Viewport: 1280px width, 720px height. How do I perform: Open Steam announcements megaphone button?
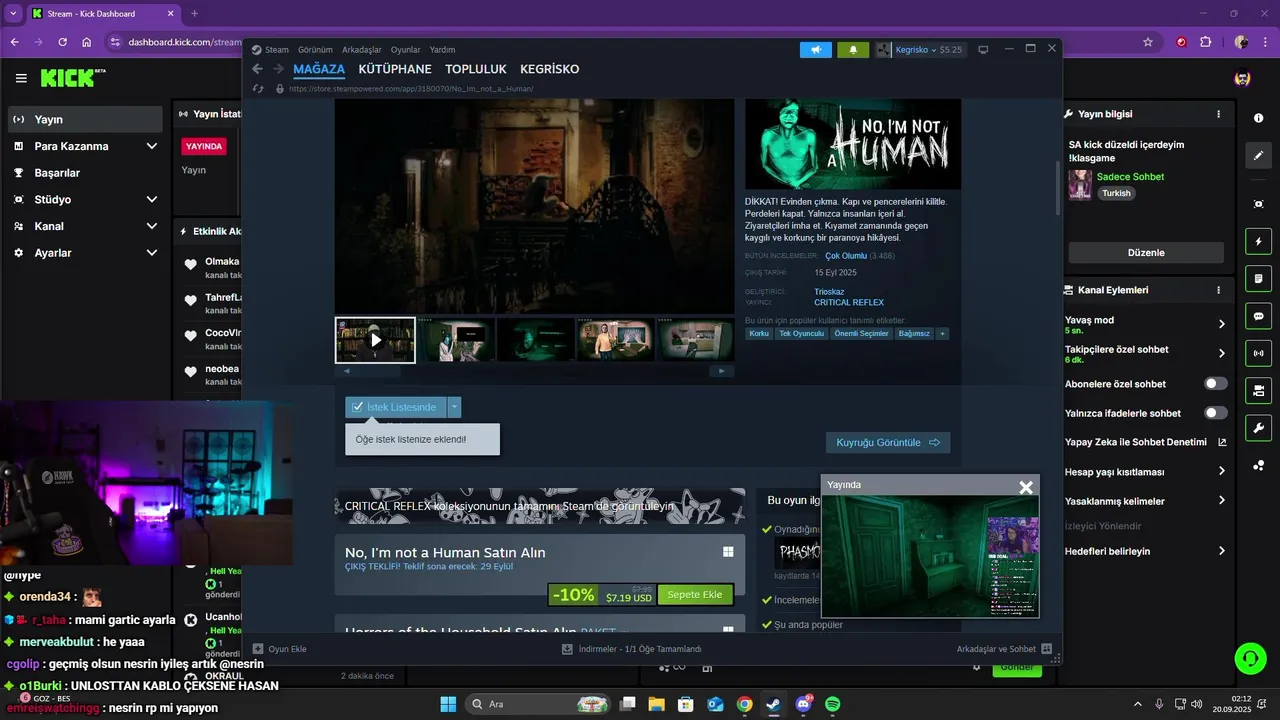tap(816, 49)
